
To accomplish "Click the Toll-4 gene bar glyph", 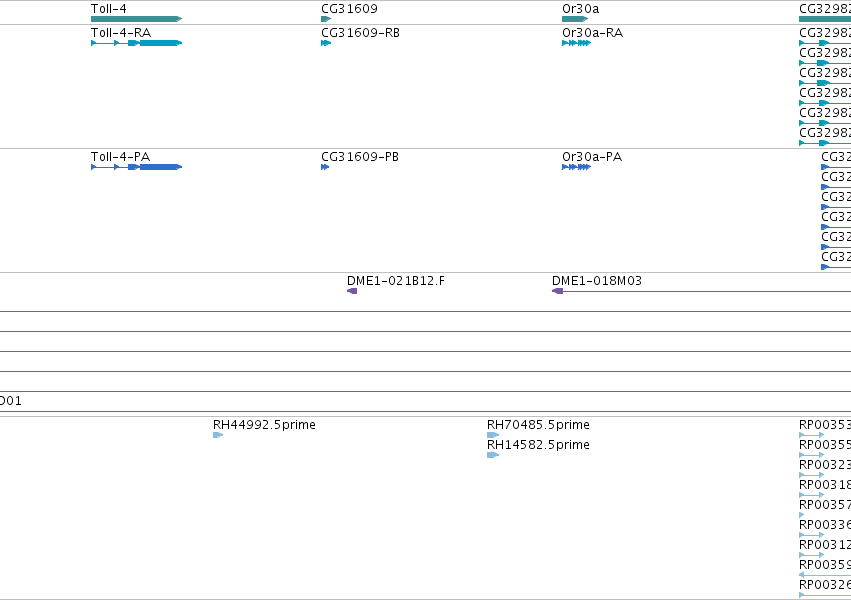I will 136,19.
